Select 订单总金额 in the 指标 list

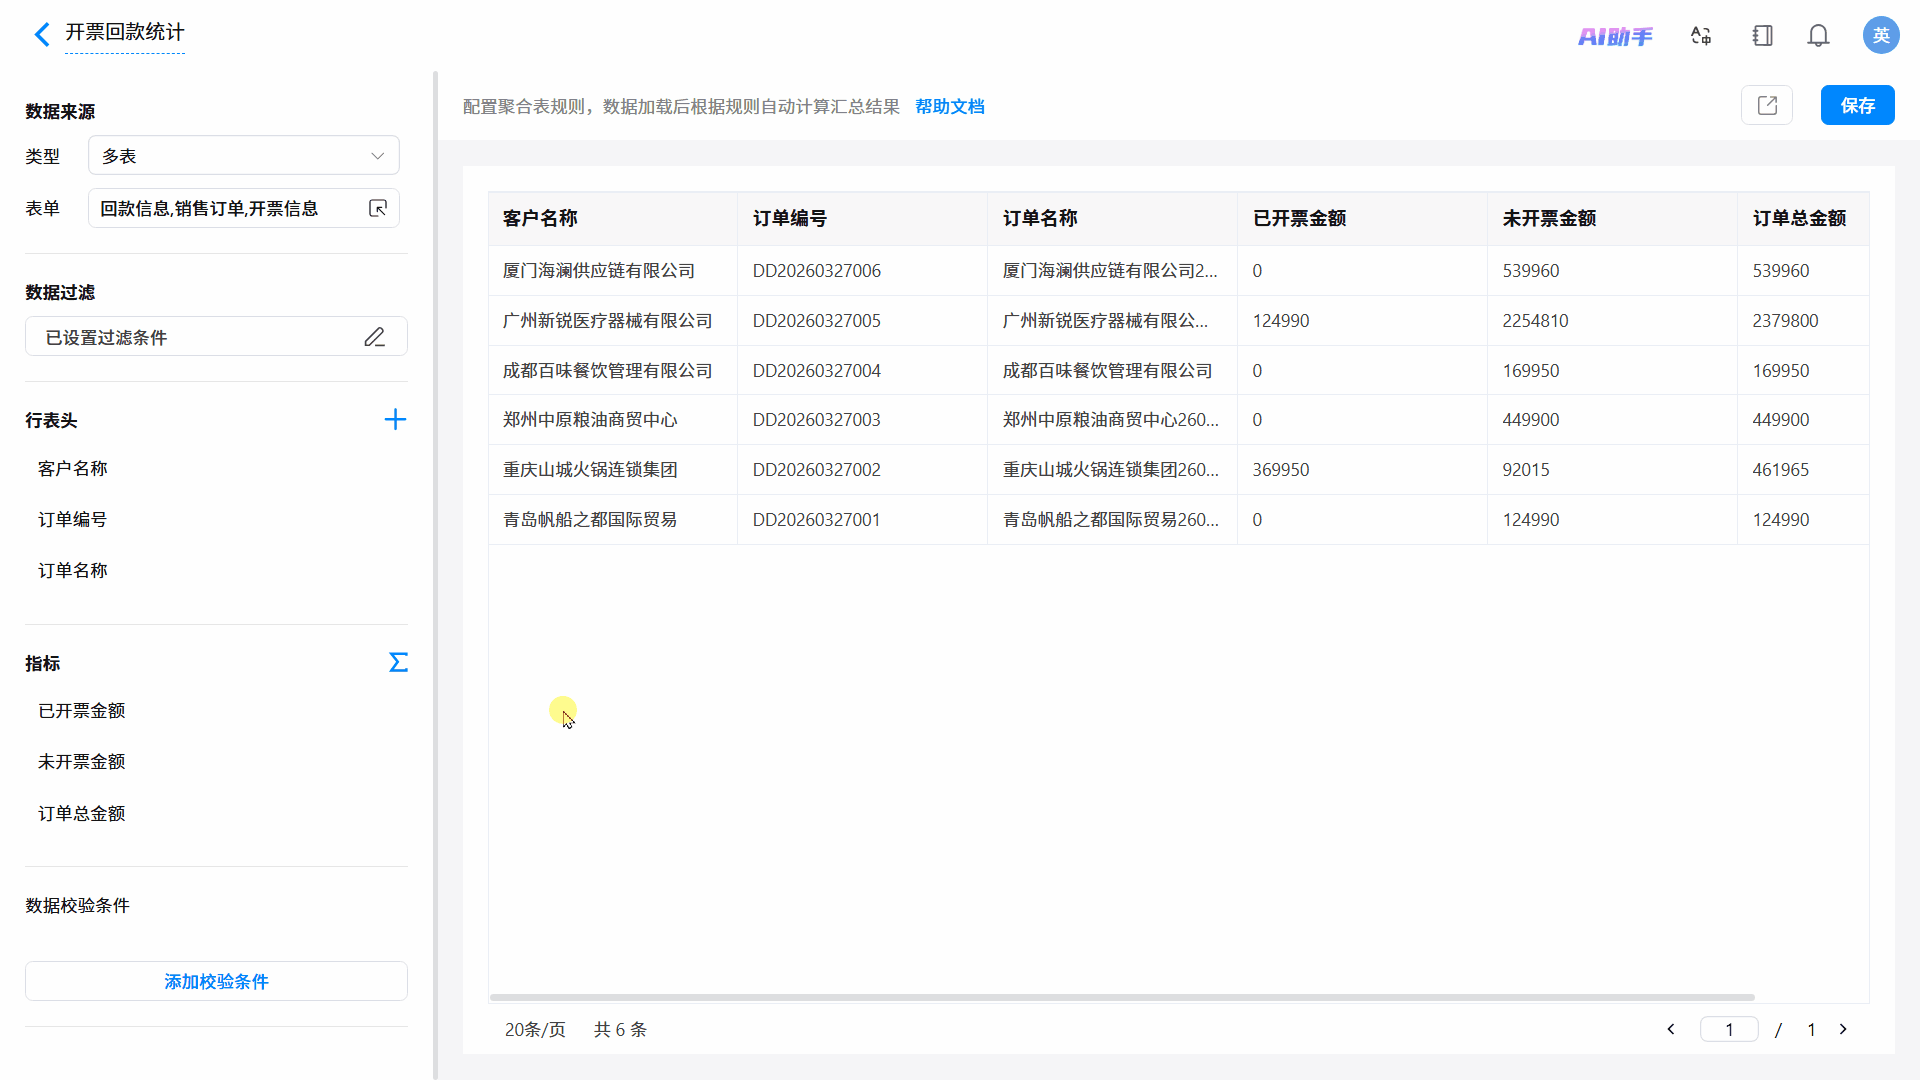[x=82, y=813]
